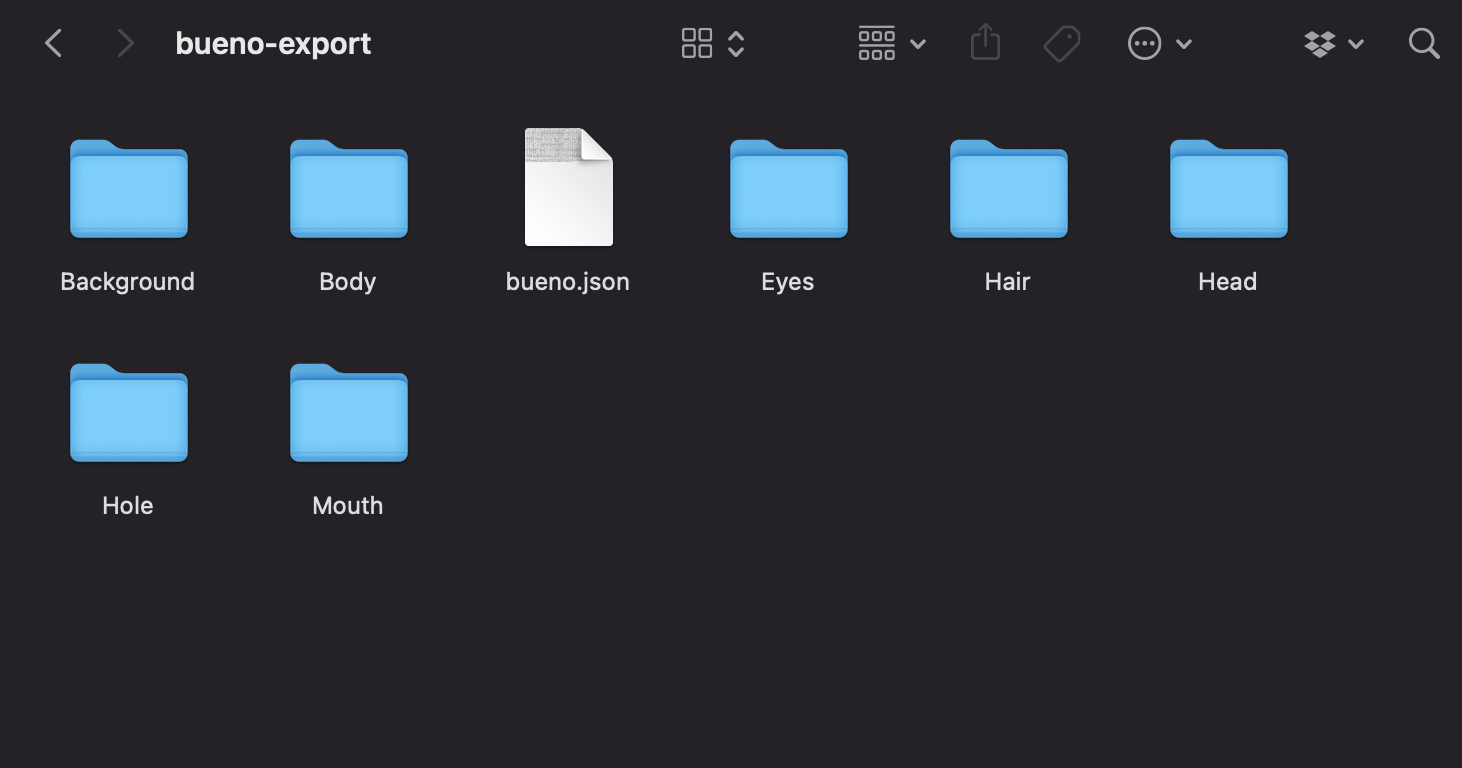1462x768 pixels.
Task: Select the Eyes folder
Action: point(789,190)
